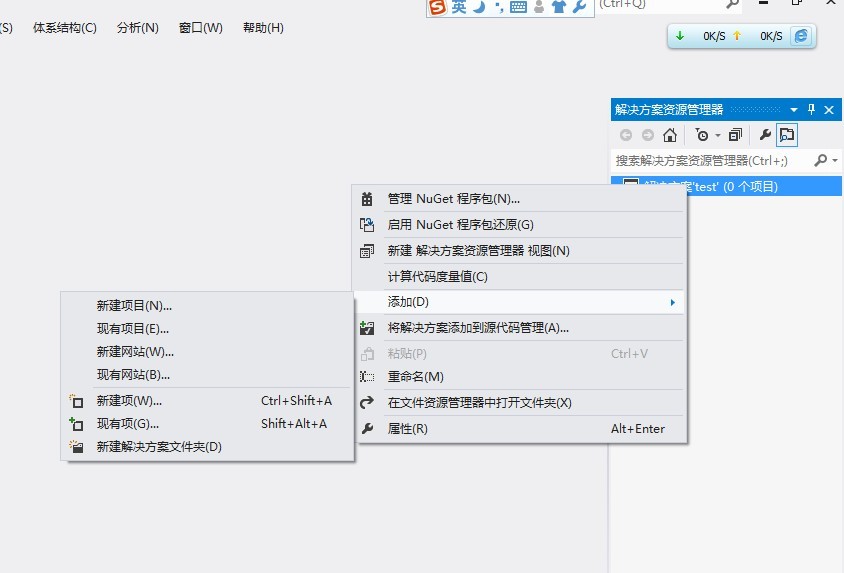Viewport: 844px width, 573px height.
Task: Choose 在文件资源管理器中打开文件夹(X)
Action: tap(519, 403)
